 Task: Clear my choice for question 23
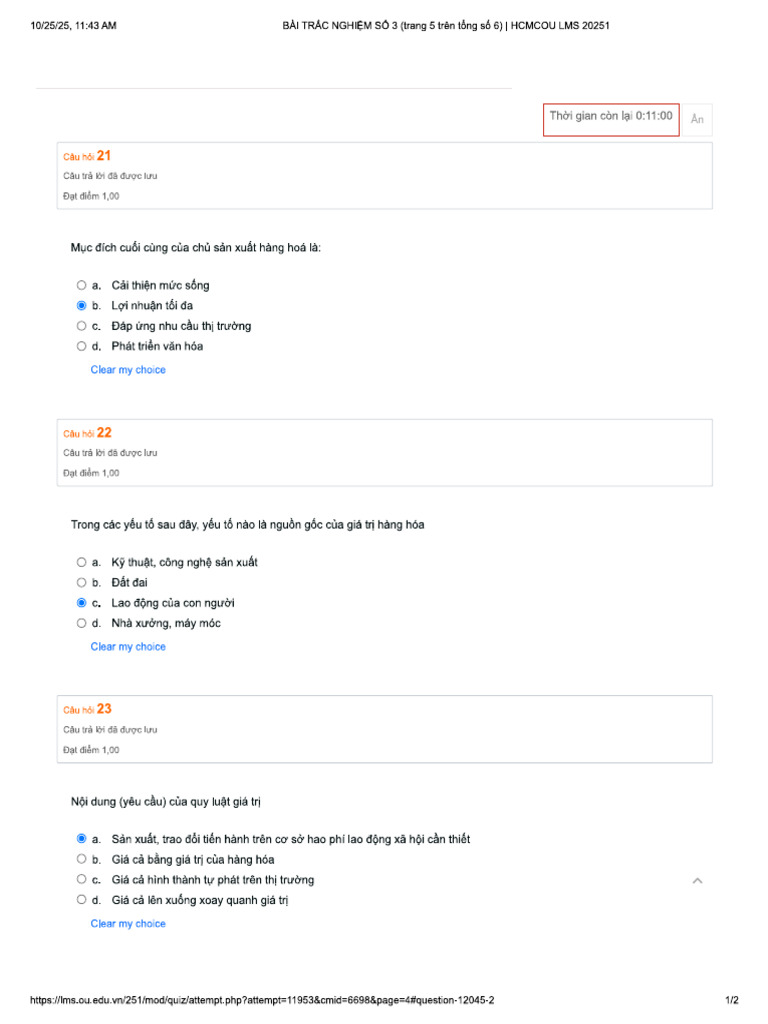[x=128, y=924]
